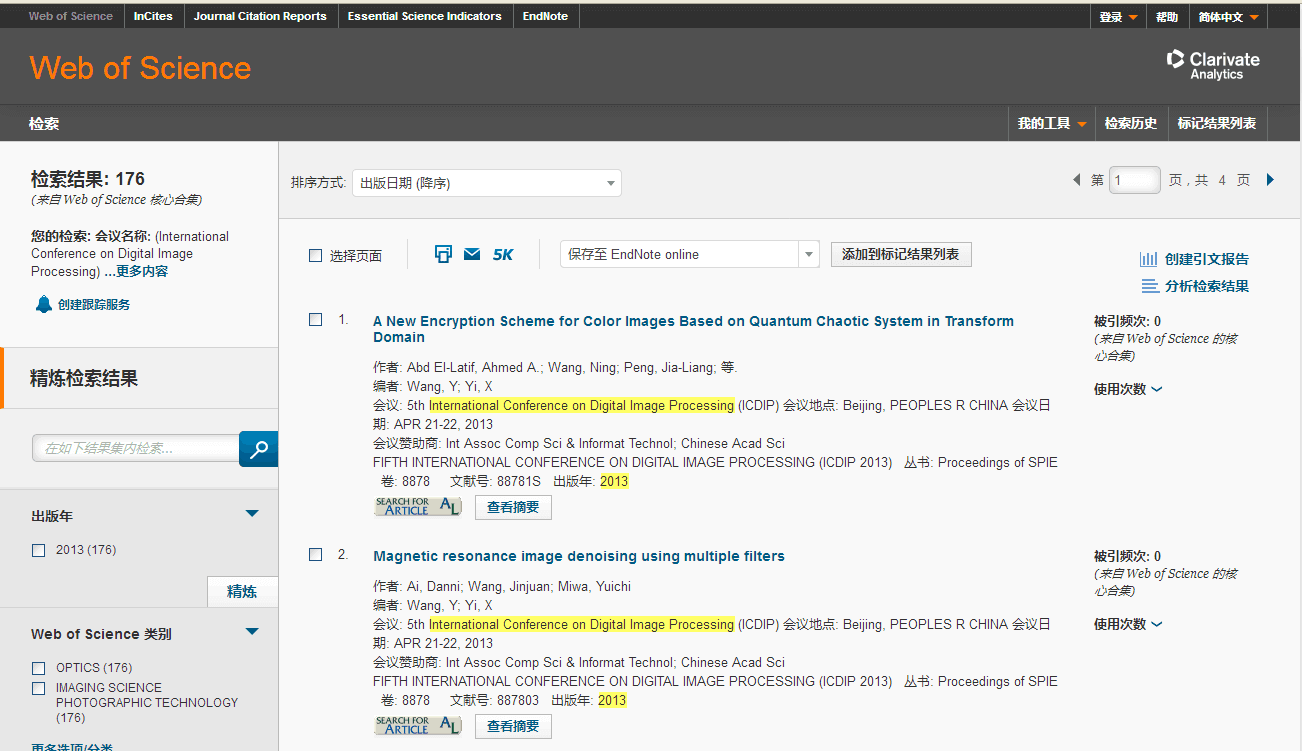Open the 登录 dropdown menu
Viewport: 1302px width, 751px height.
tap(1118, 17)
